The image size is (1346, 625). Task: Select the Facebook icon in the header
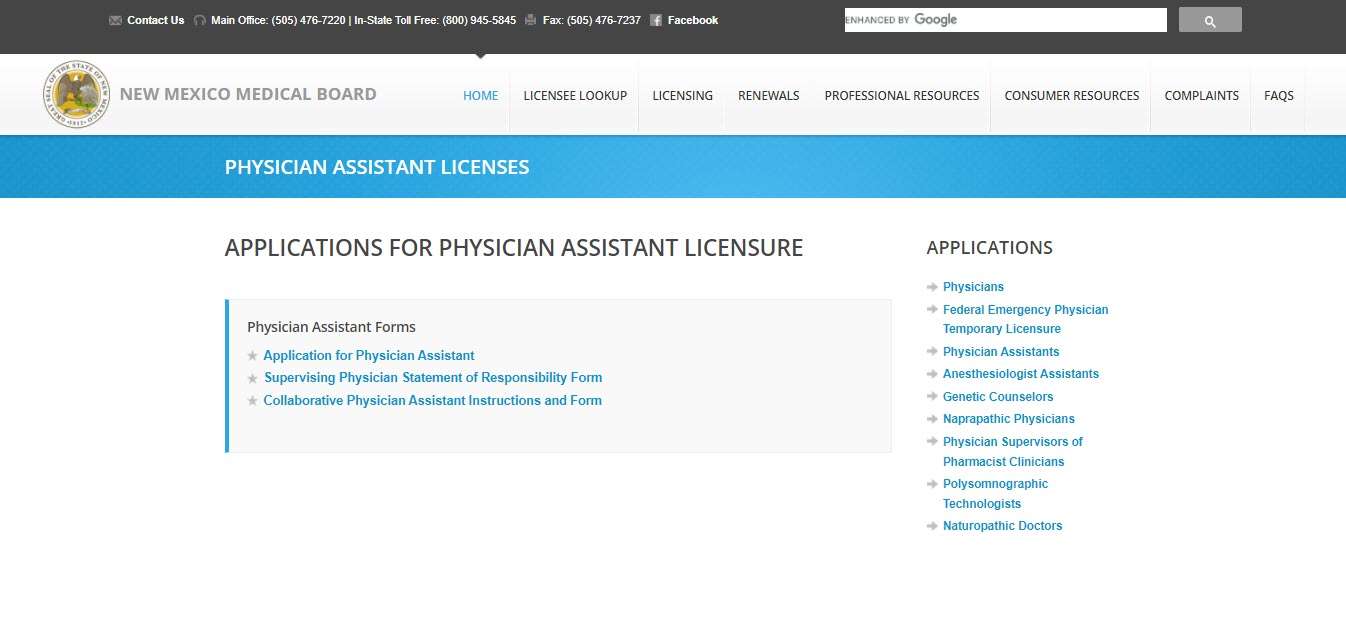click(655, 19)
